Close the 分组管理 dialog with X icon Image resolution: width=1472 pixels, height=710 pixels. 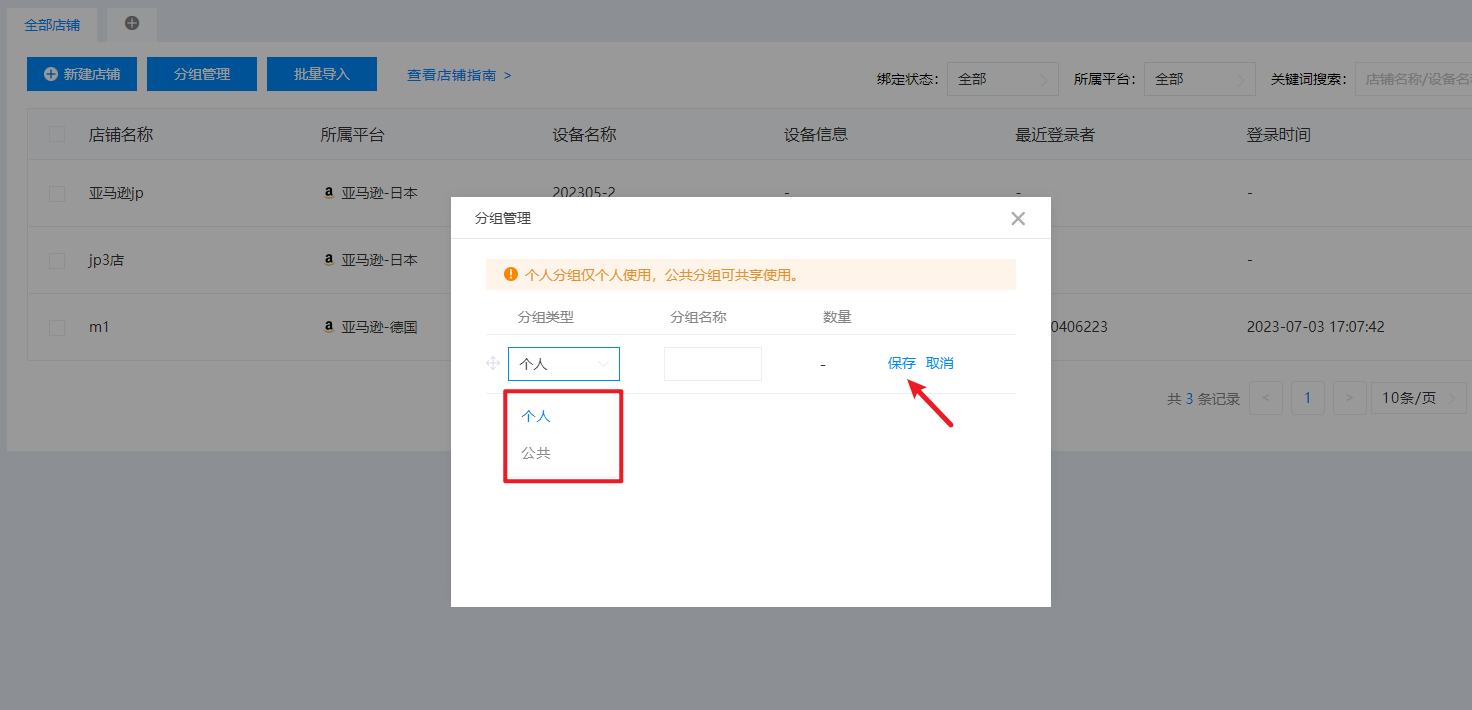[1018, 218]
